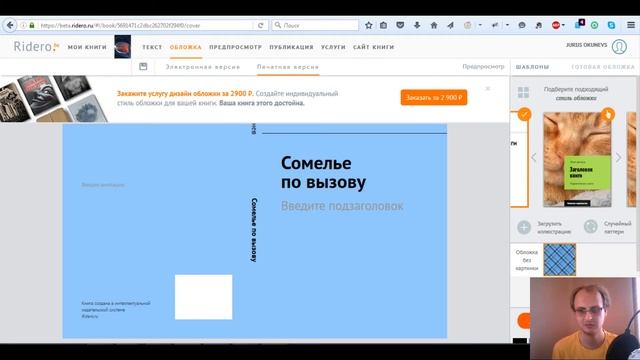The height and width of the screenshot is (360, 640).
Task: Click the Сомелье по вызову front cover title
Action: (323, 173)
